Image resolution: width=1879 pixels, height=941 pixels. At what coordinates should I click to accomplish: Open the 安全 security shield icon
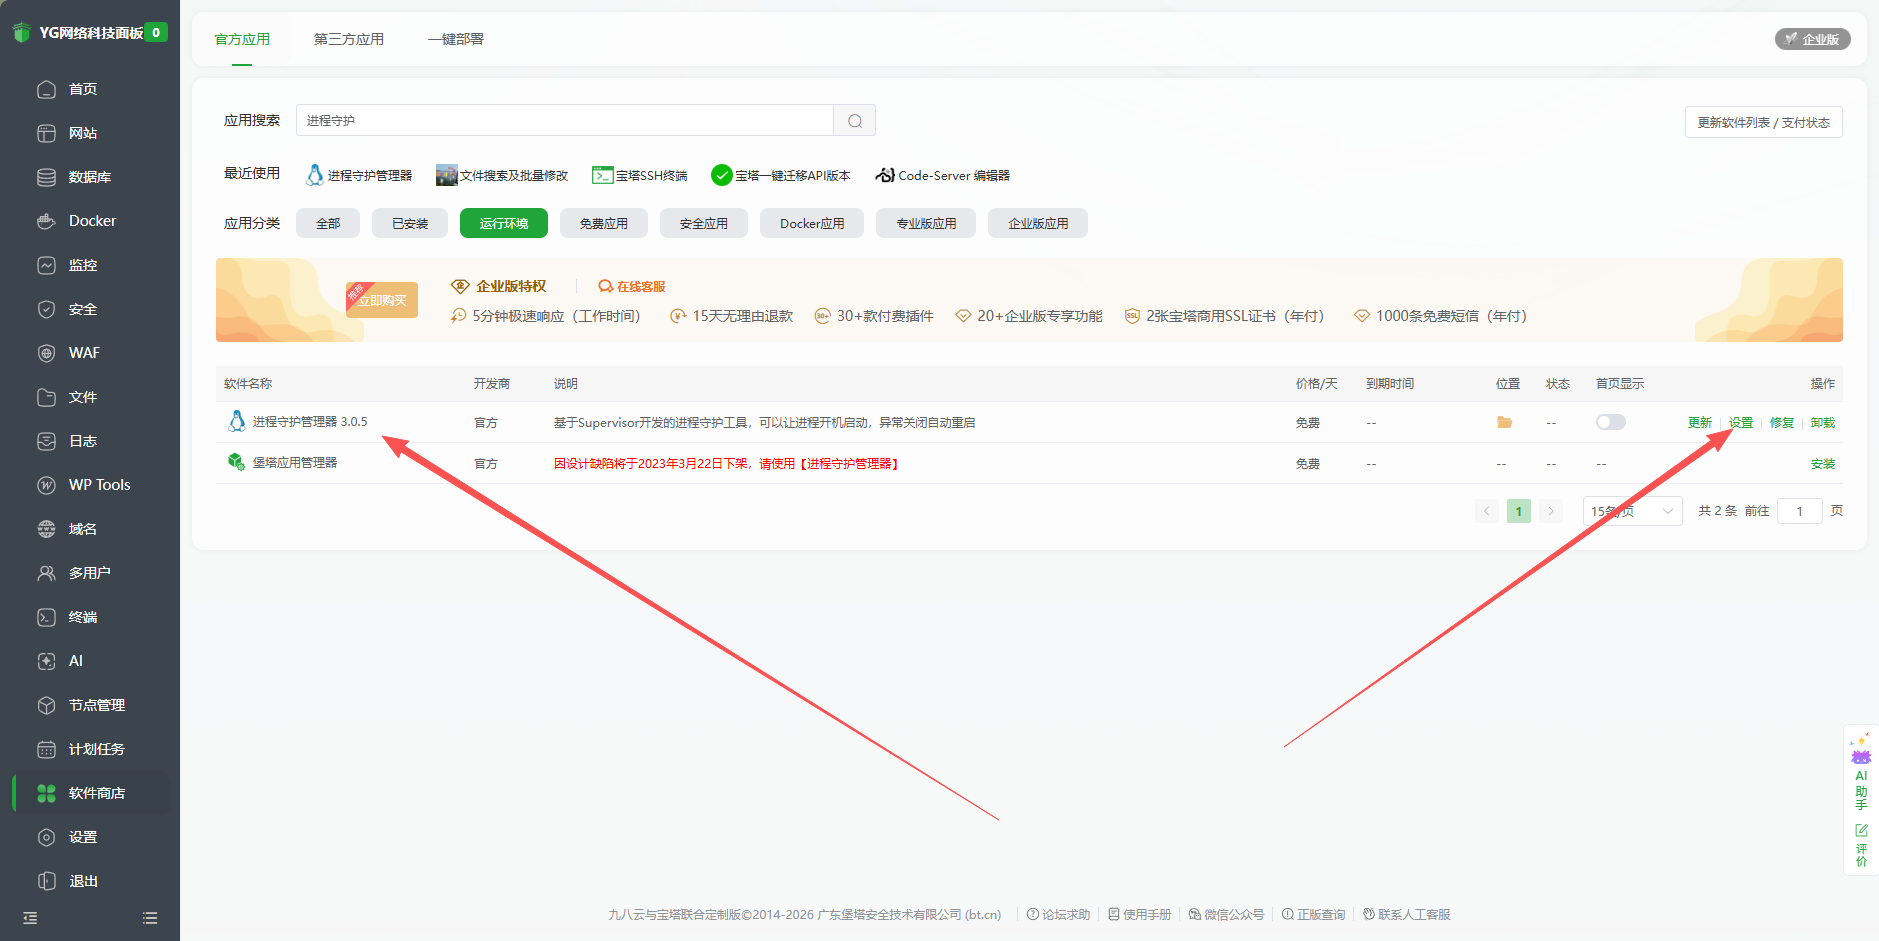point(46,309)
